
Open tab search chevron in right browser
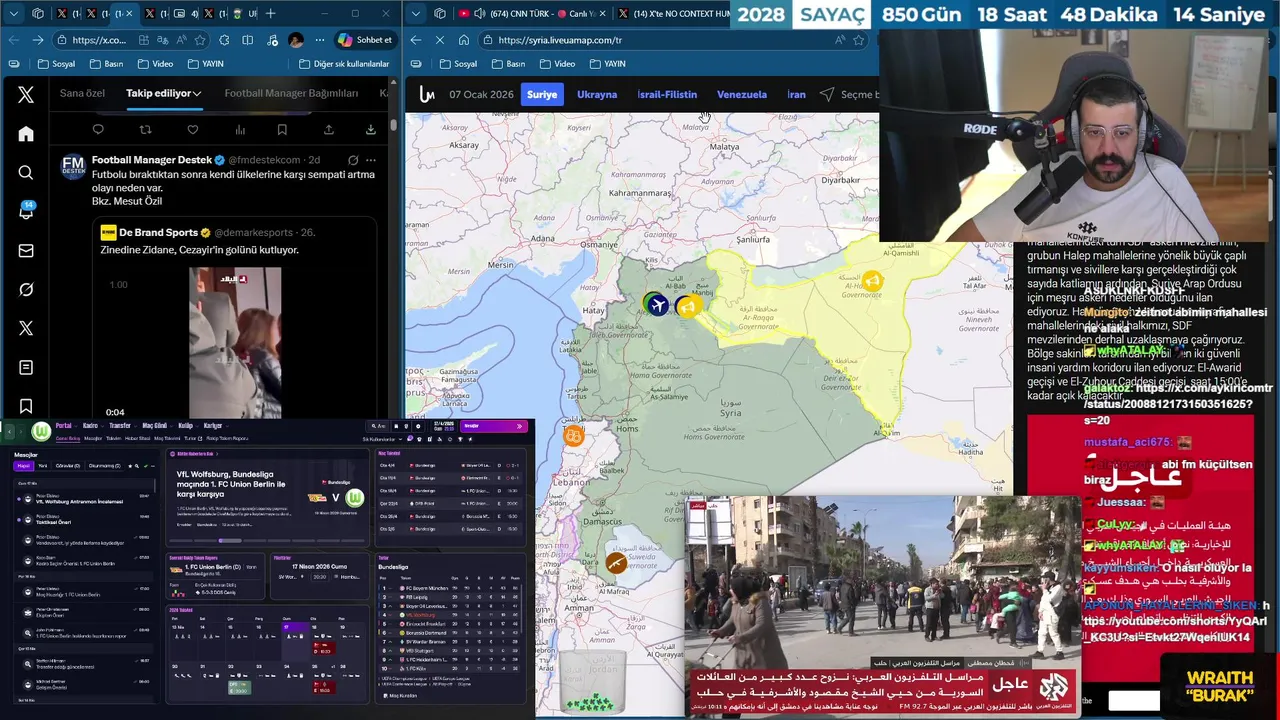pos(415,14)
